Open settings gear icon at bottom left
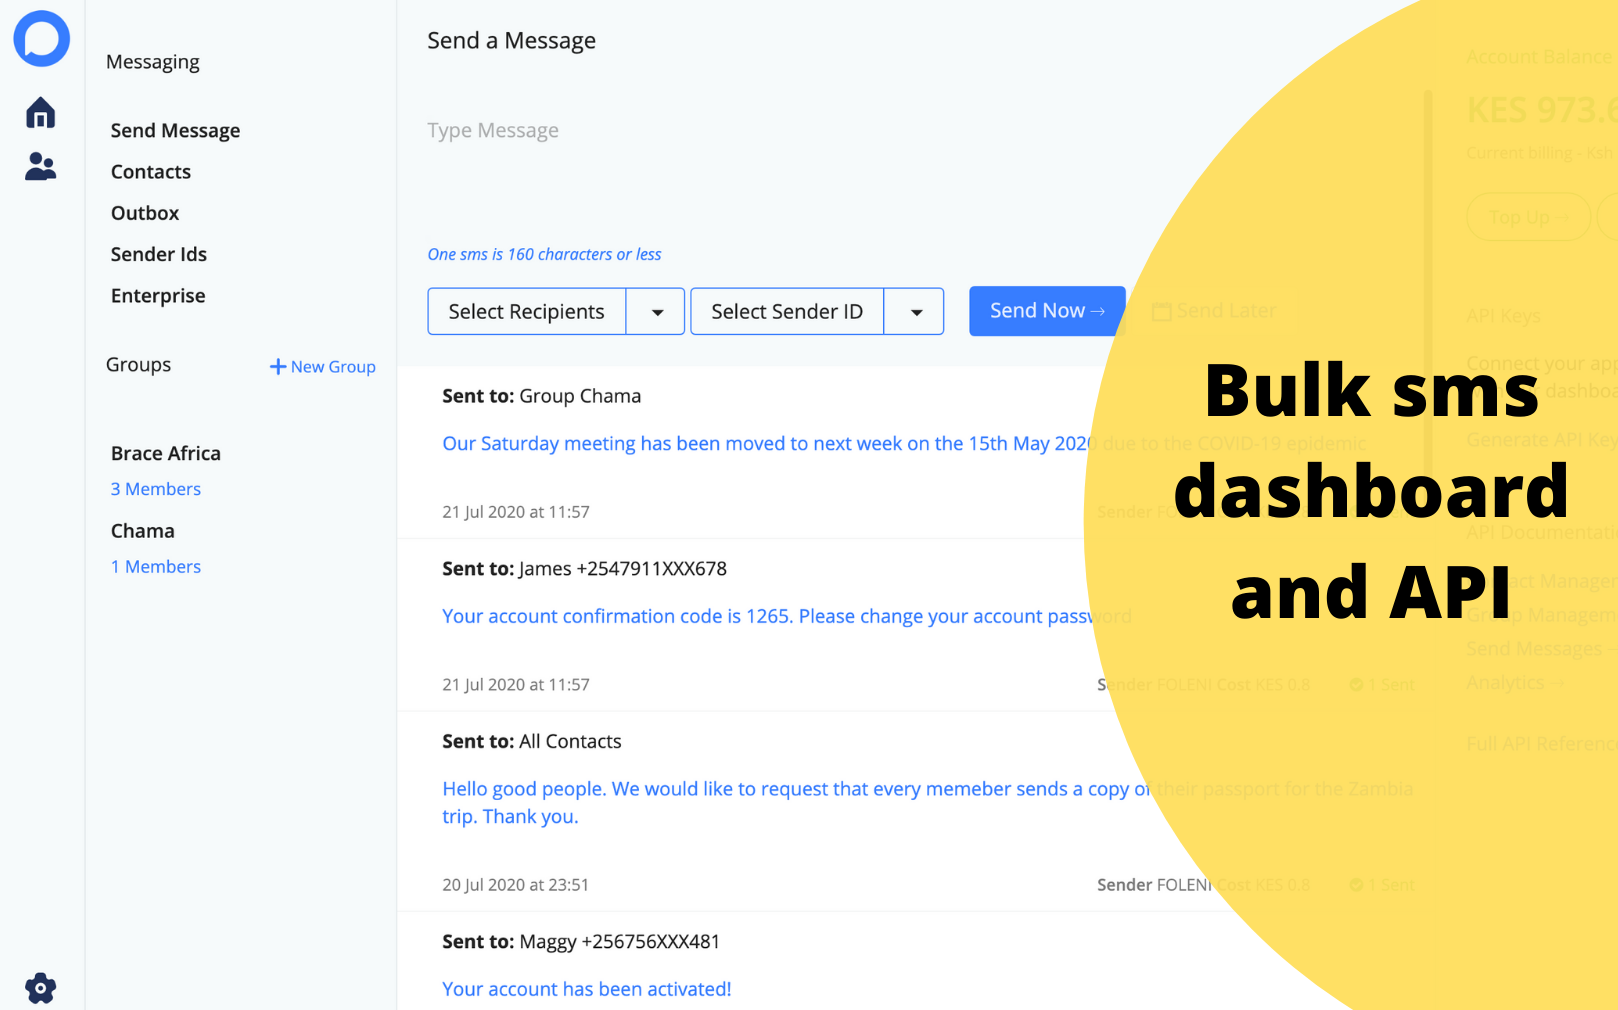The height and width of the screenshot is (1010, 1618). click(x=40, y=988)
